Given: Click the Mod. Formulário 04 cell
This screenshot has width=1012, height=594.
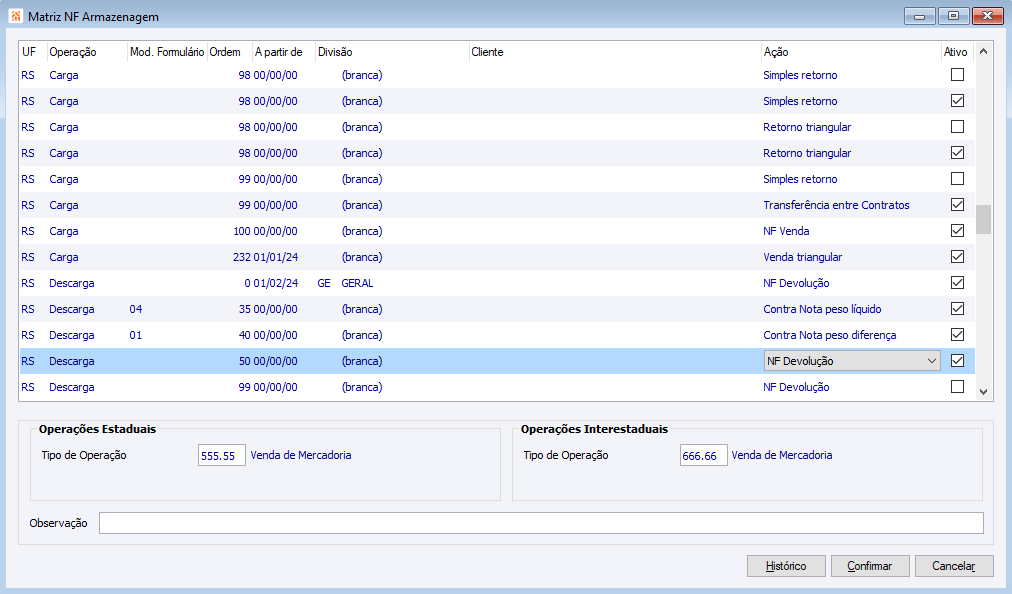Looking at the screenshot, I should pos(136,309).
